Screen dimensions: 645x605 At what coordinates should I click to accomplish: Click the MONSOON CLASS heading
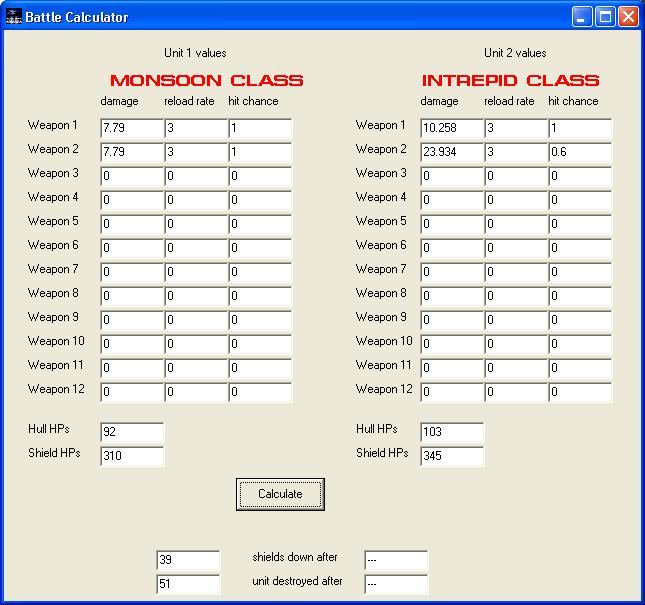(x=206, y=80)
